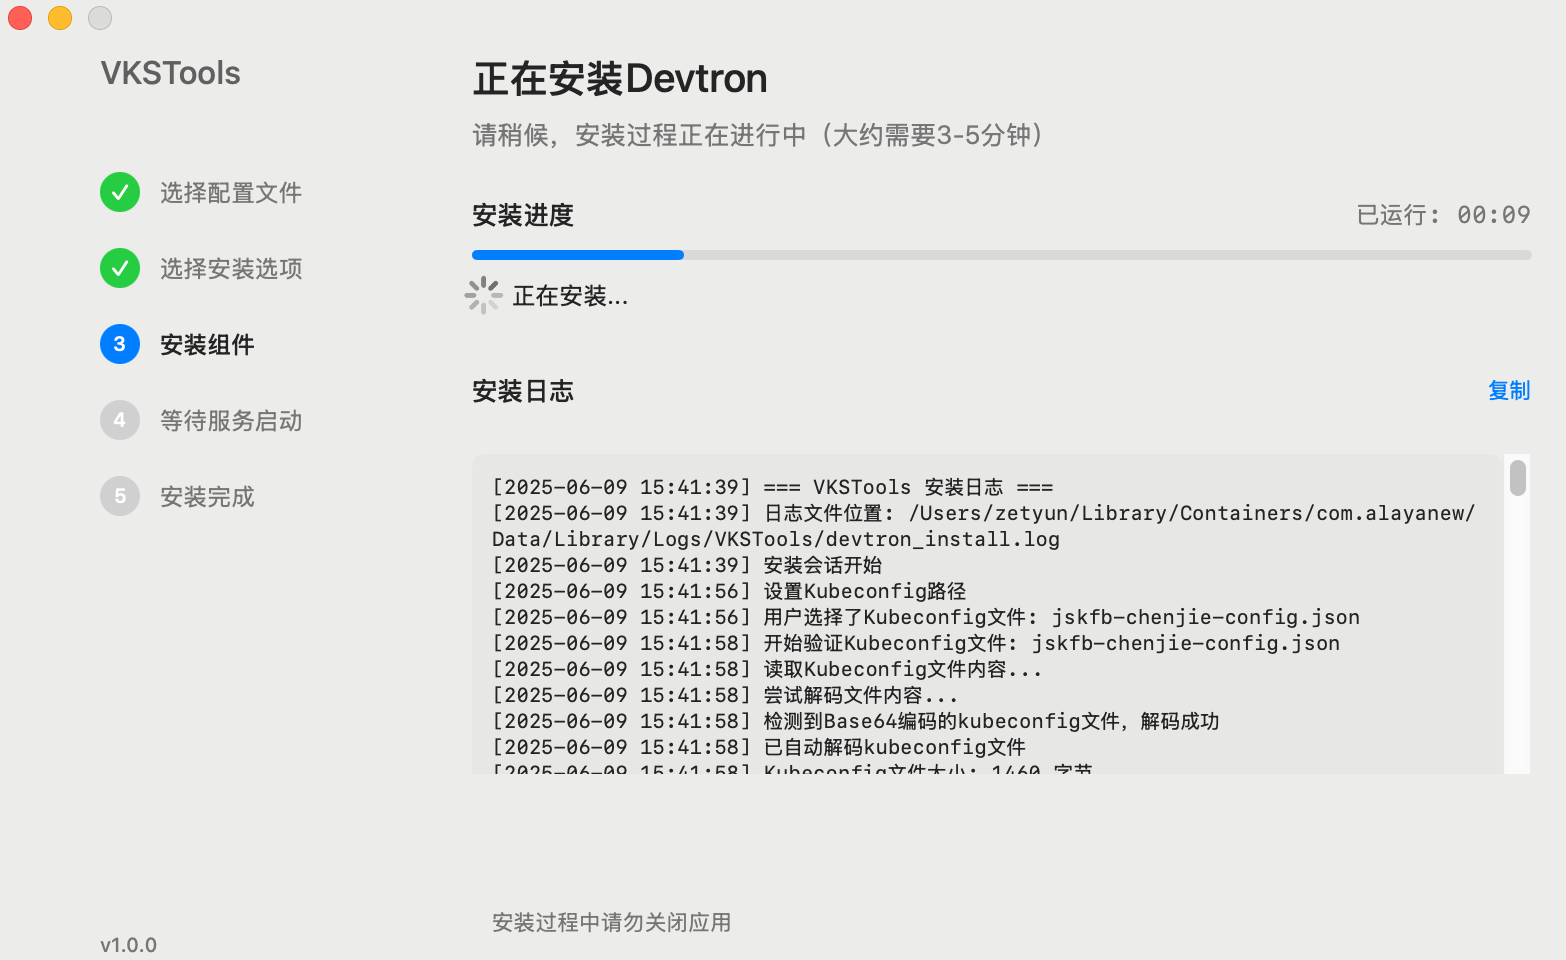The image size is (1566, 960).
Task: Click log line 用户选择了Kubeconfig文件
Action: [x=926, y=617]
